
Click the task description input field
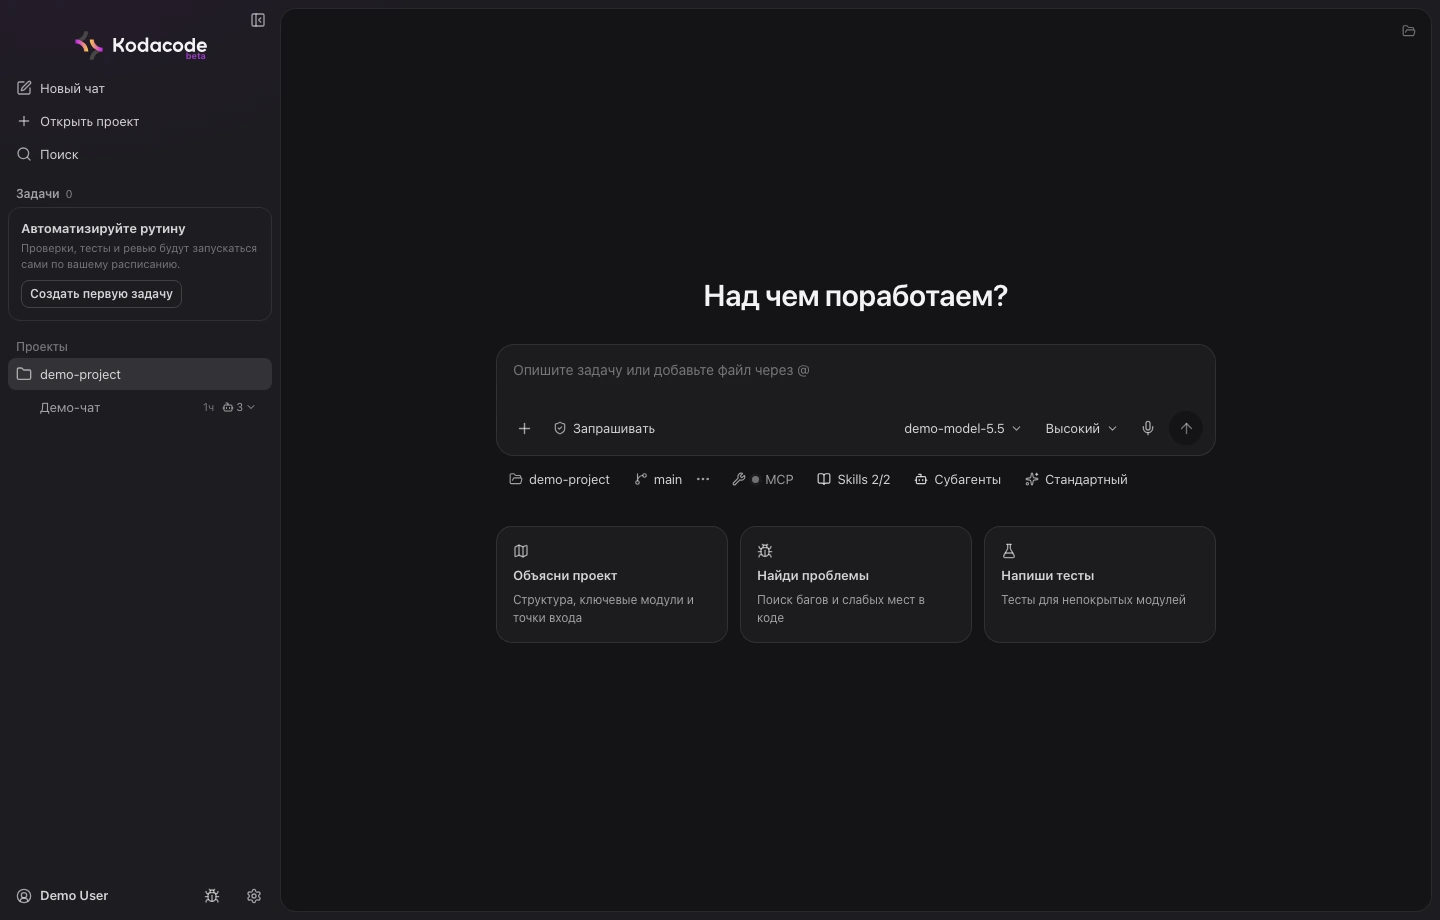click(856, 371)
